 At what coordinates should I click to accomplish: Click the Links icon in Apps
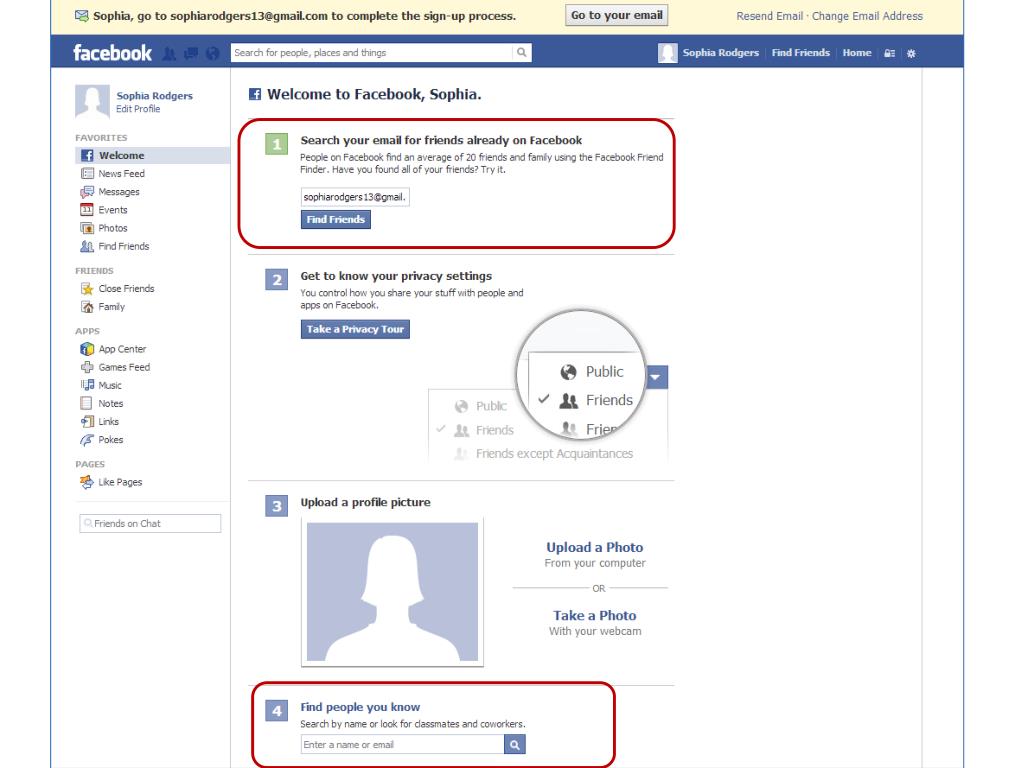point(87,422)
